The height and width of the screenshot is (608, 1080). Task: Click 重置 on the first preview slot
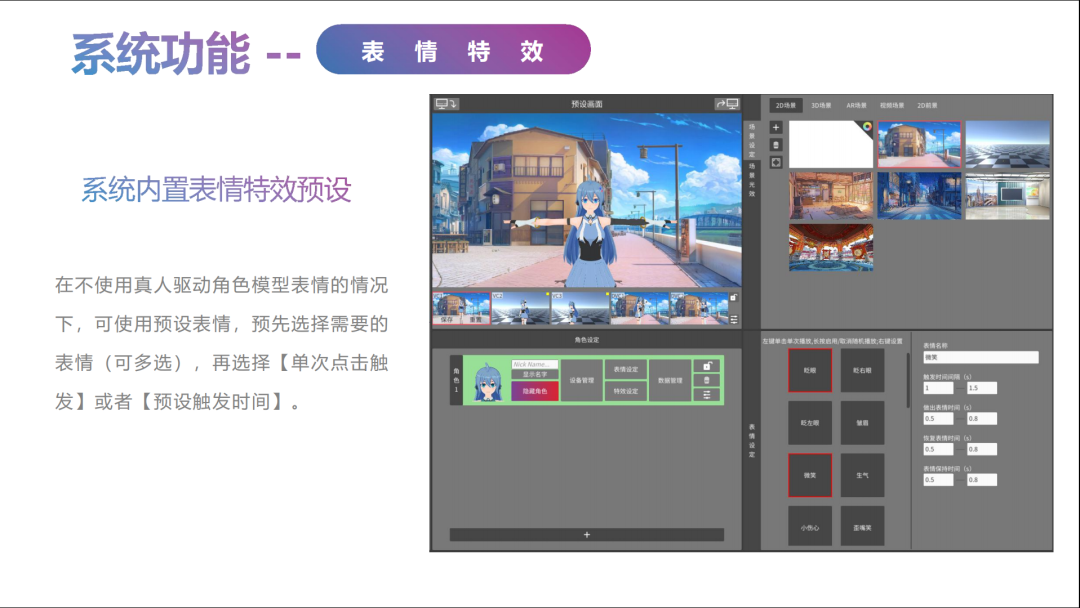click(475, 319)
